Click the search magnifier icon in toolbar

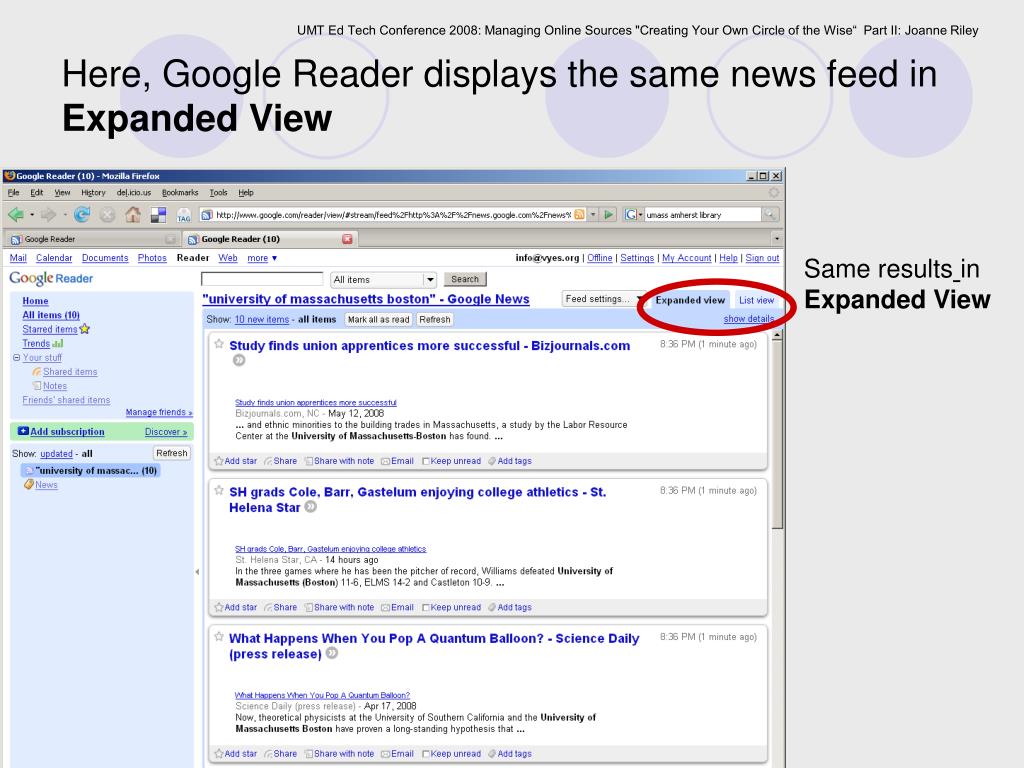point(770,214)
